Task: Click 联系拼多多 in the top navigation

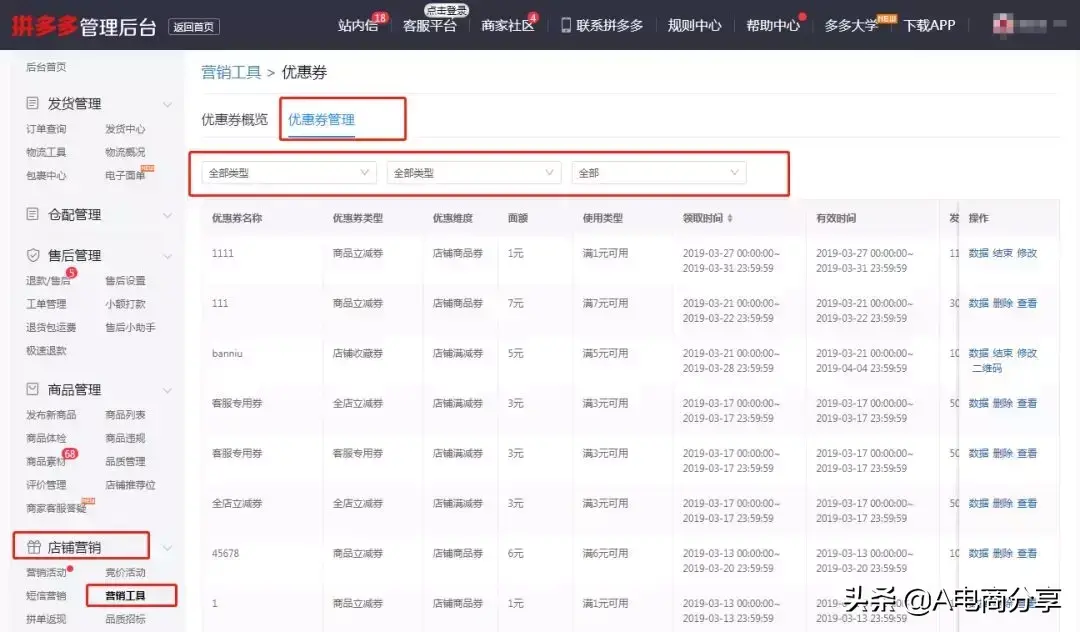Action: click(610, 25)
